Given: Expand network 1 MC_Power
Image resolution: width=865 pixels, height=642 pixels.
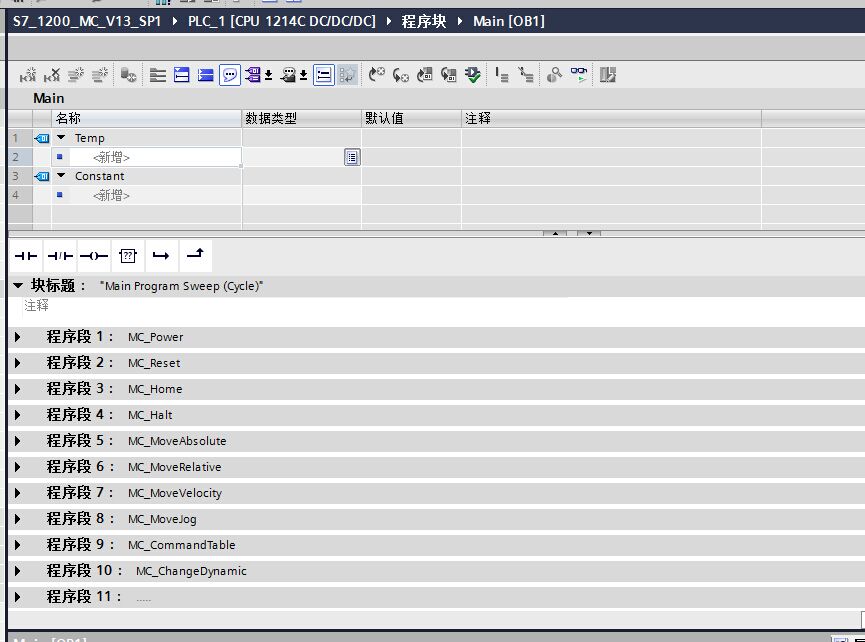Looking at the screenshot, I should coord(18,337).
